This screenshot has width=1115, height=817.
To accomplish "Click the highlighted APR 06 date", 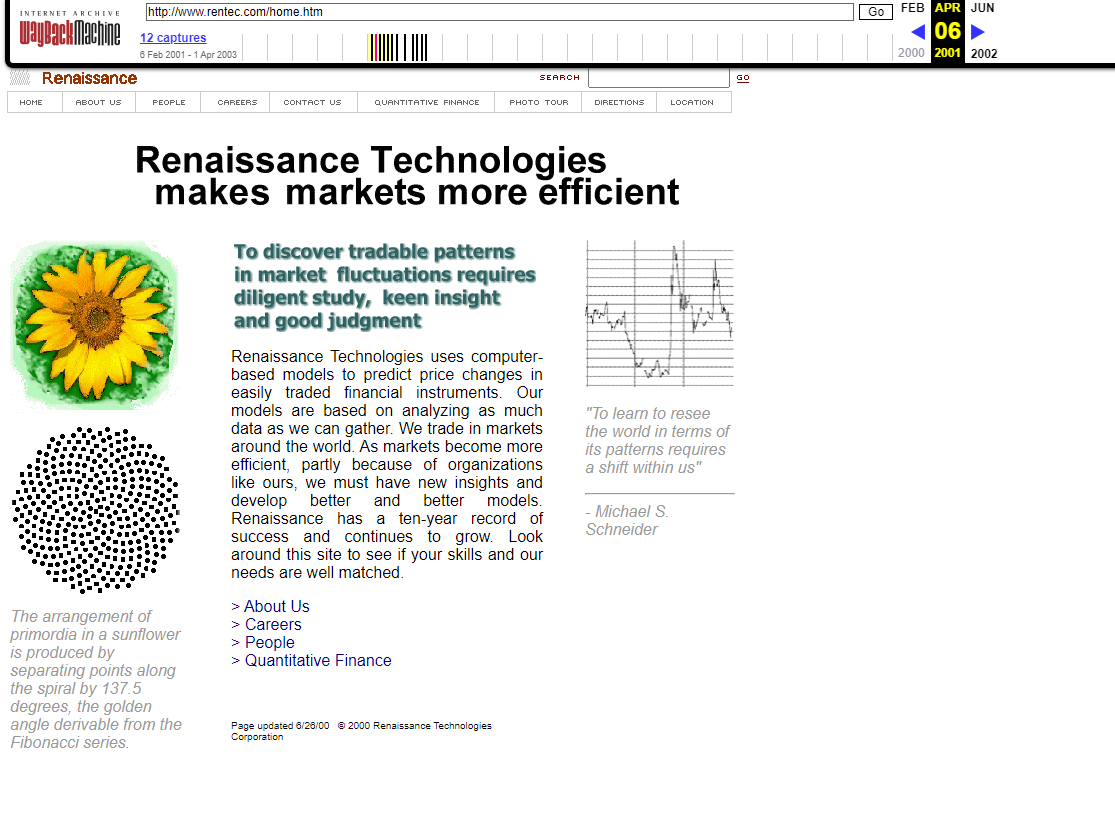I will click(947, 31).
